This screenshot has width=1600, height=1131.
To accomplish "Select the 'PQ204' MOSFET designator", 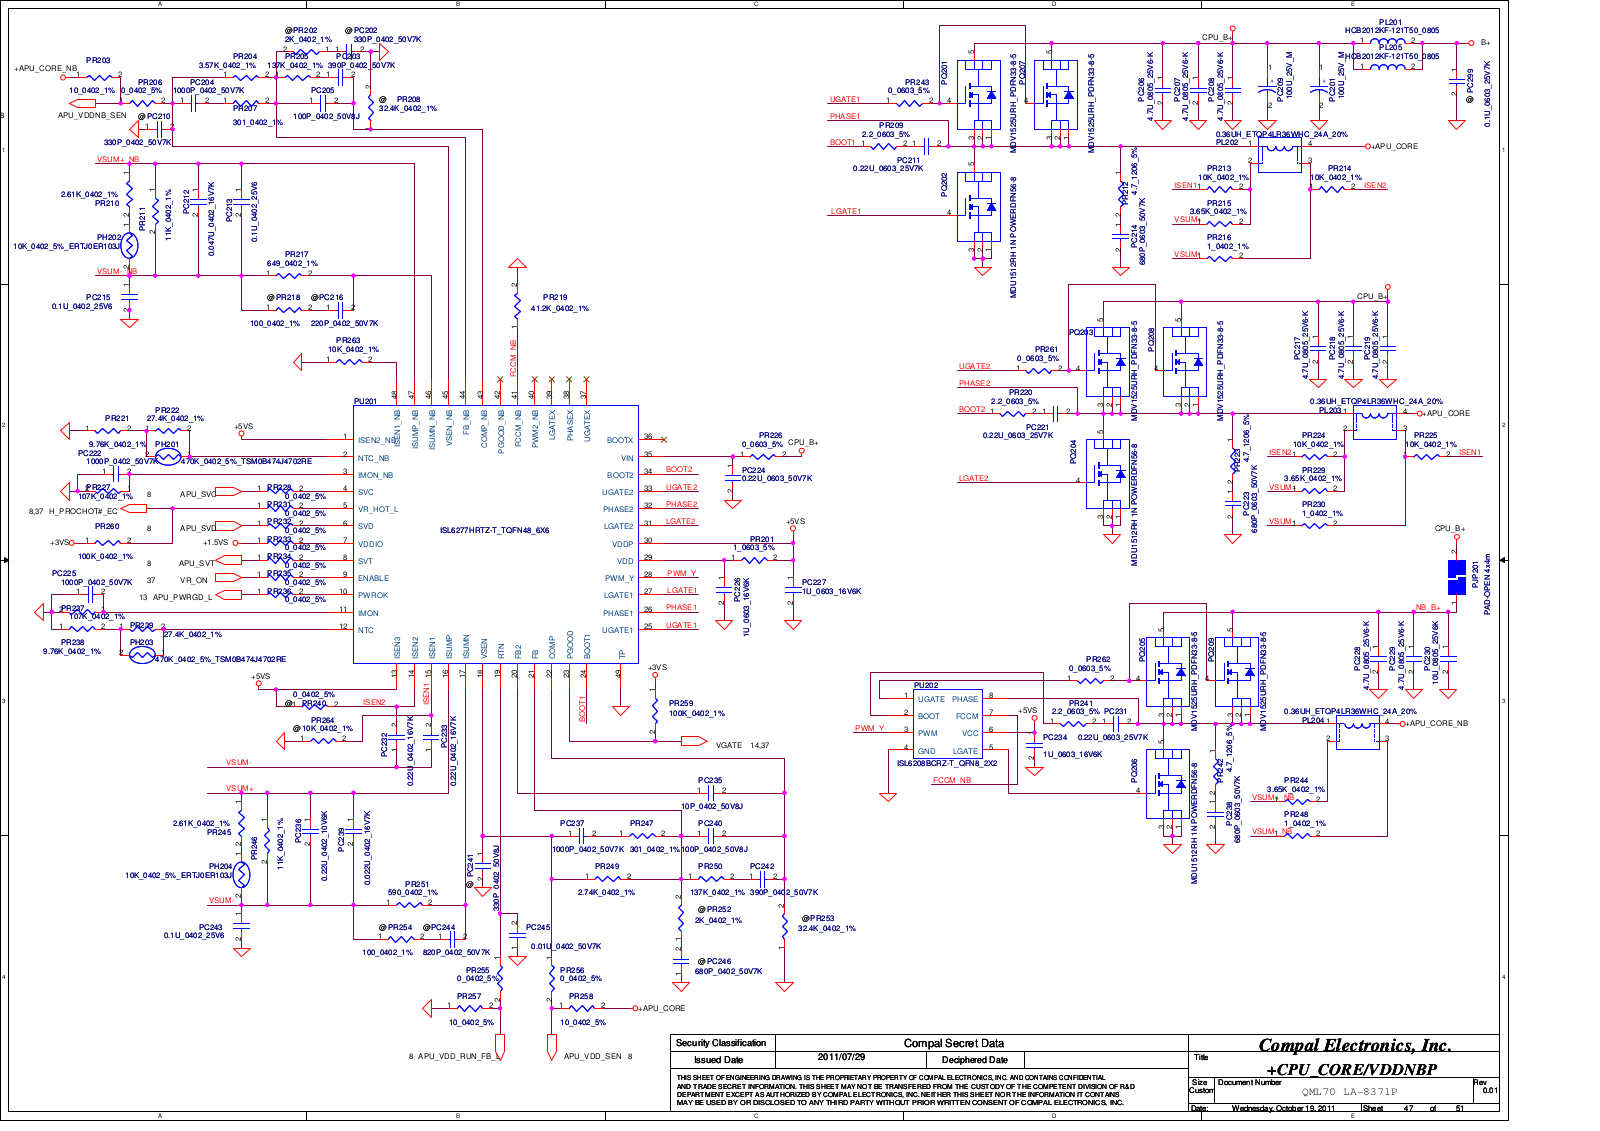I will [x=1073, y=451].
